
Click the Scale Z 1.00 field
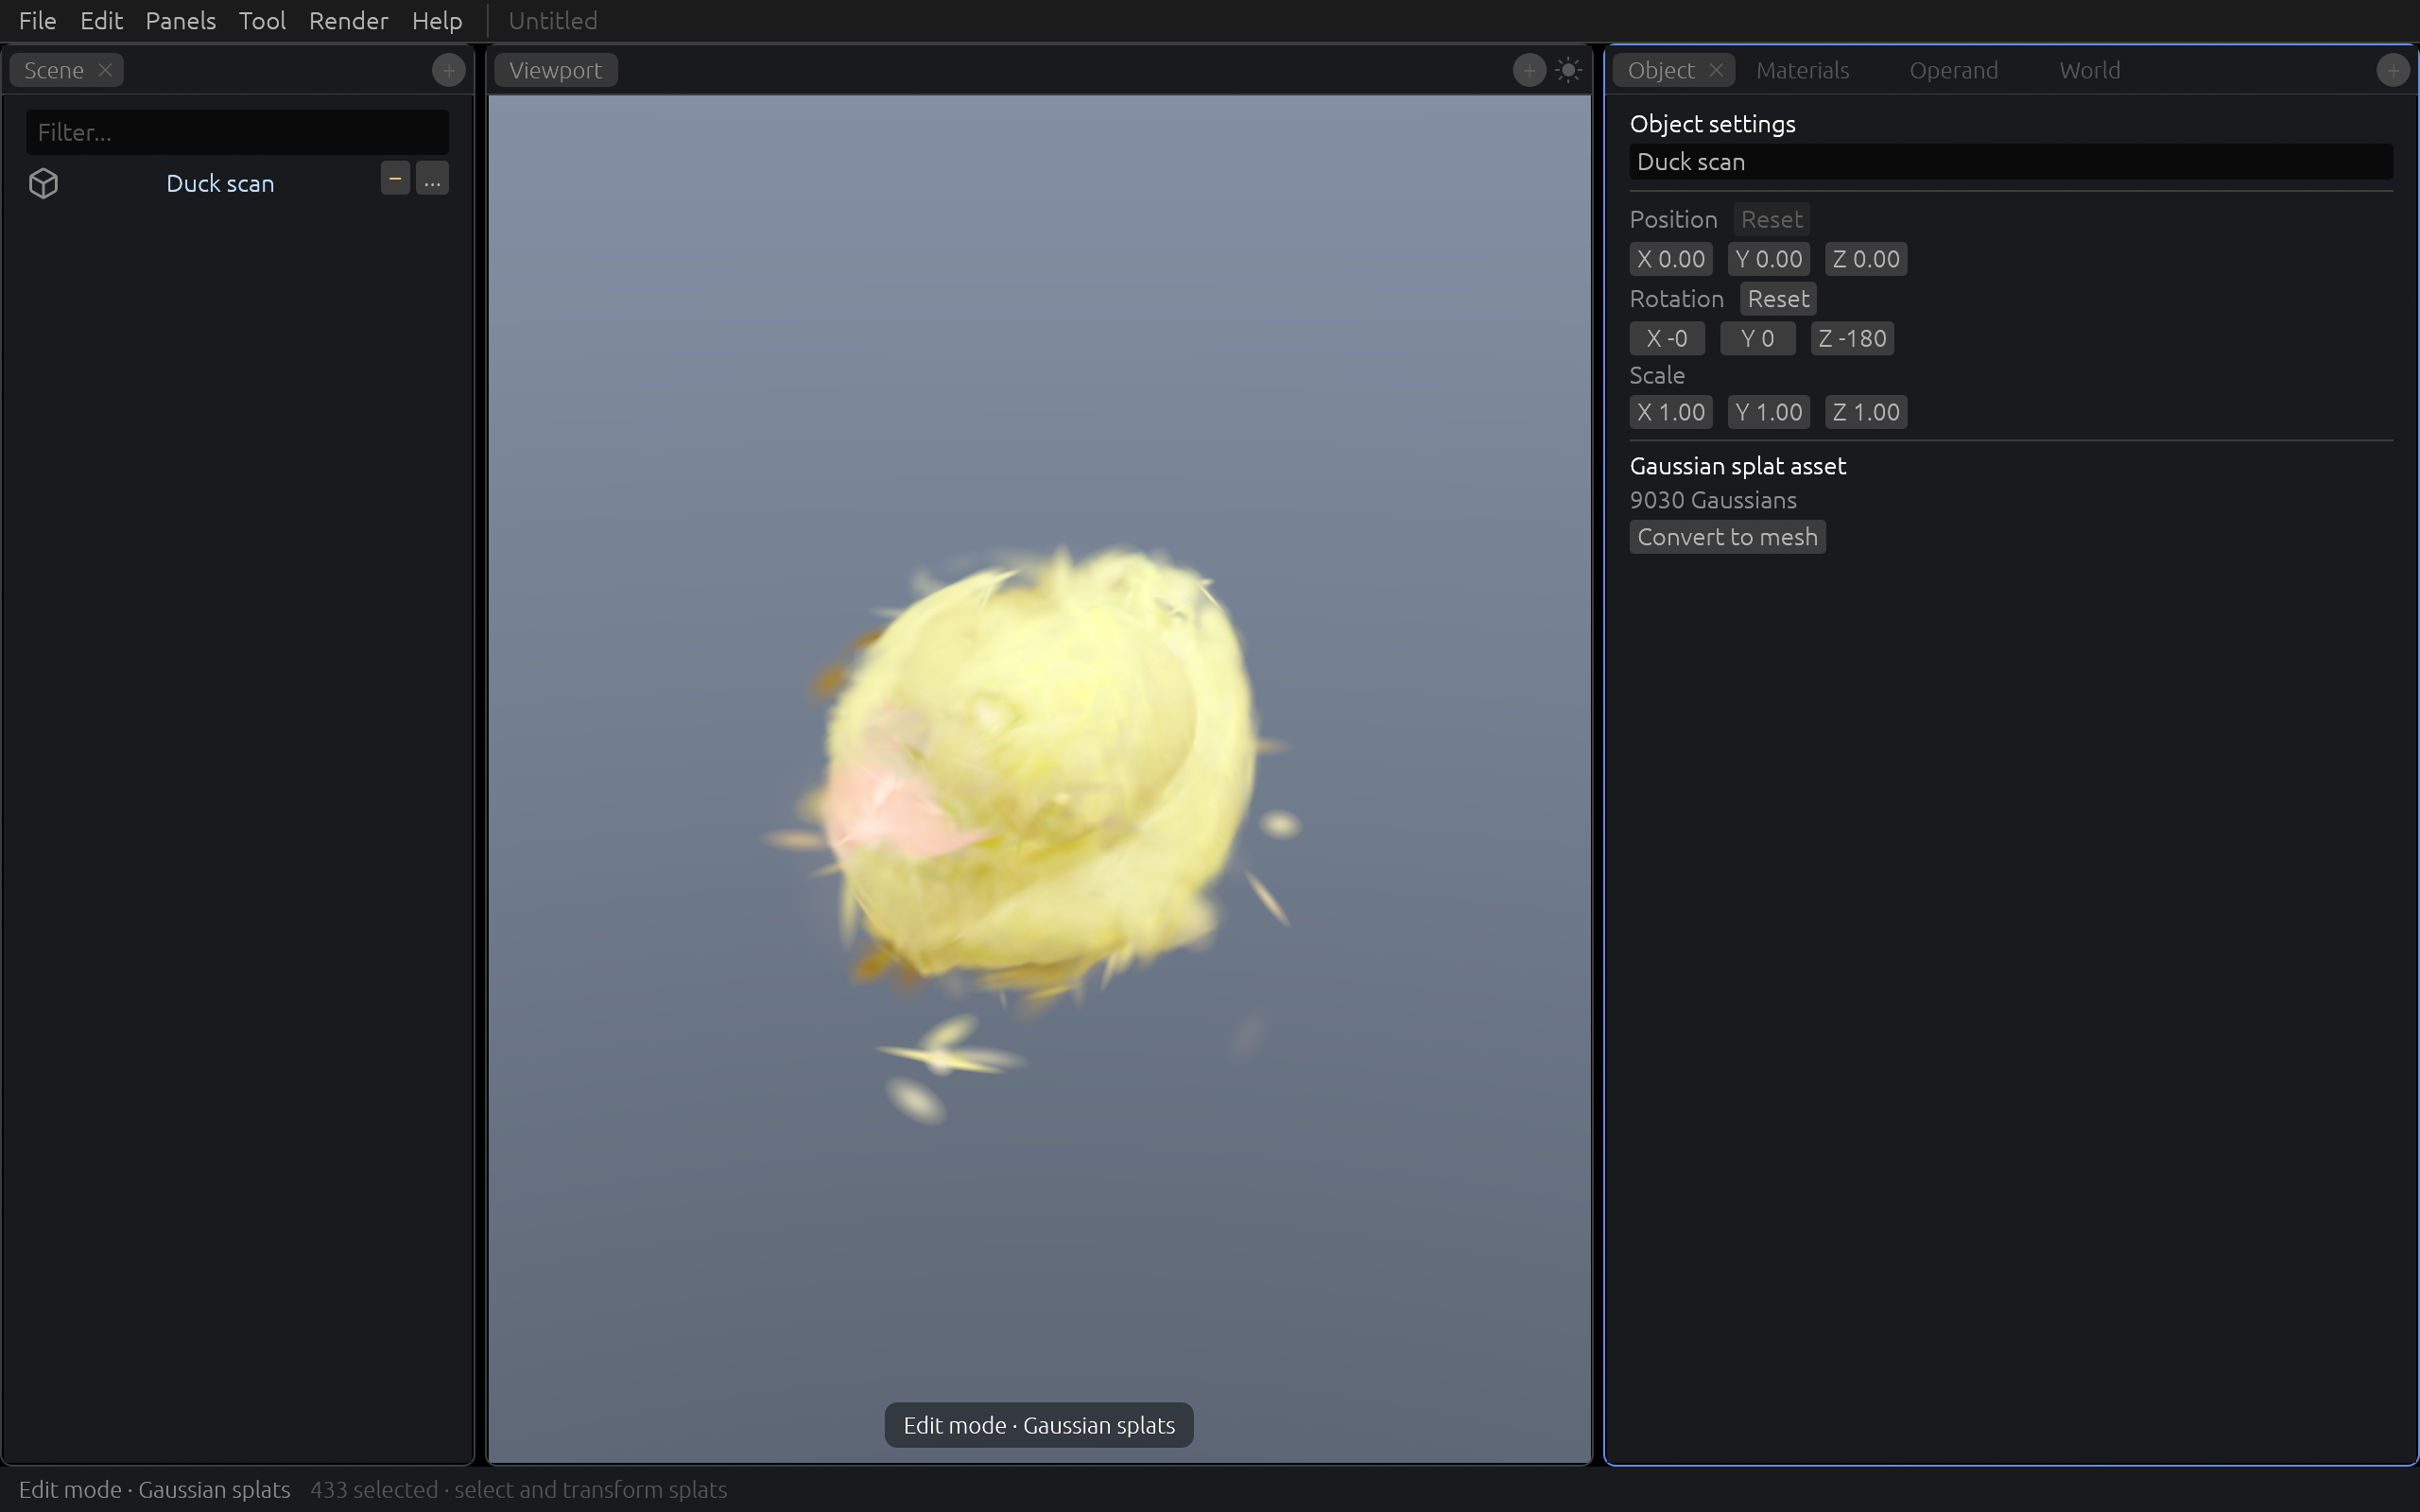[x=1866, y=412]
